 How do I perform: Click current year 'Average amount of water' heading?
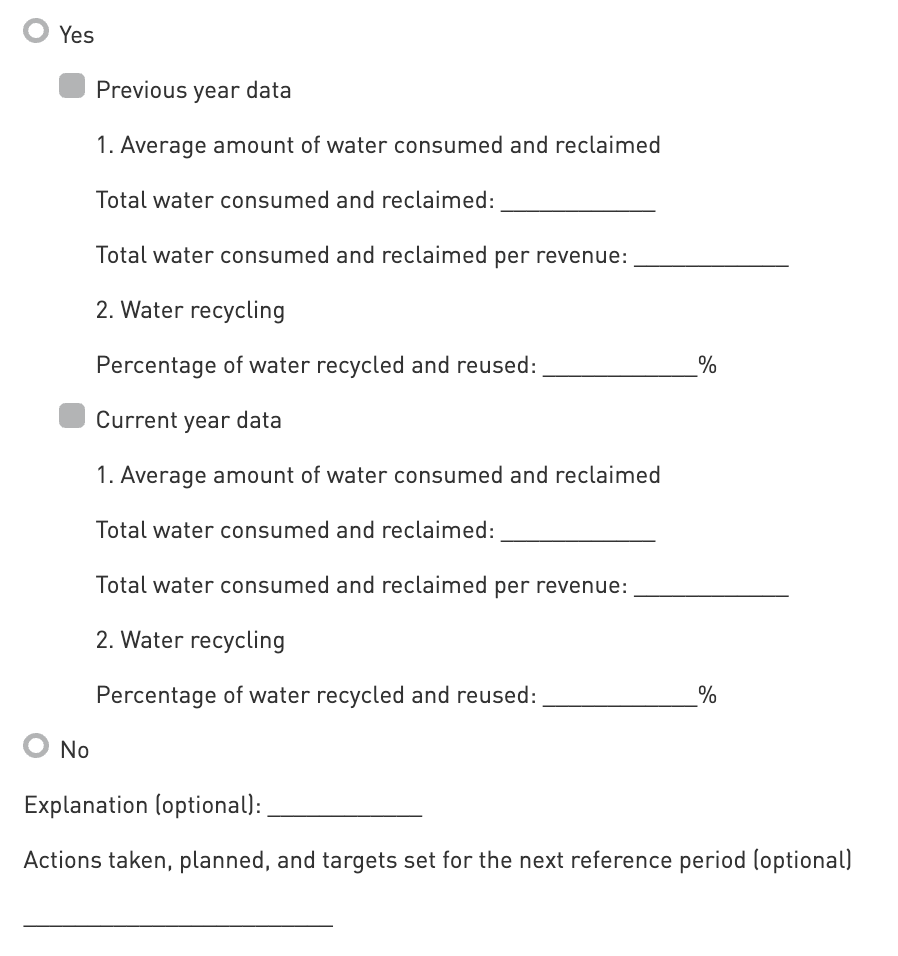[x=378, y=475]
